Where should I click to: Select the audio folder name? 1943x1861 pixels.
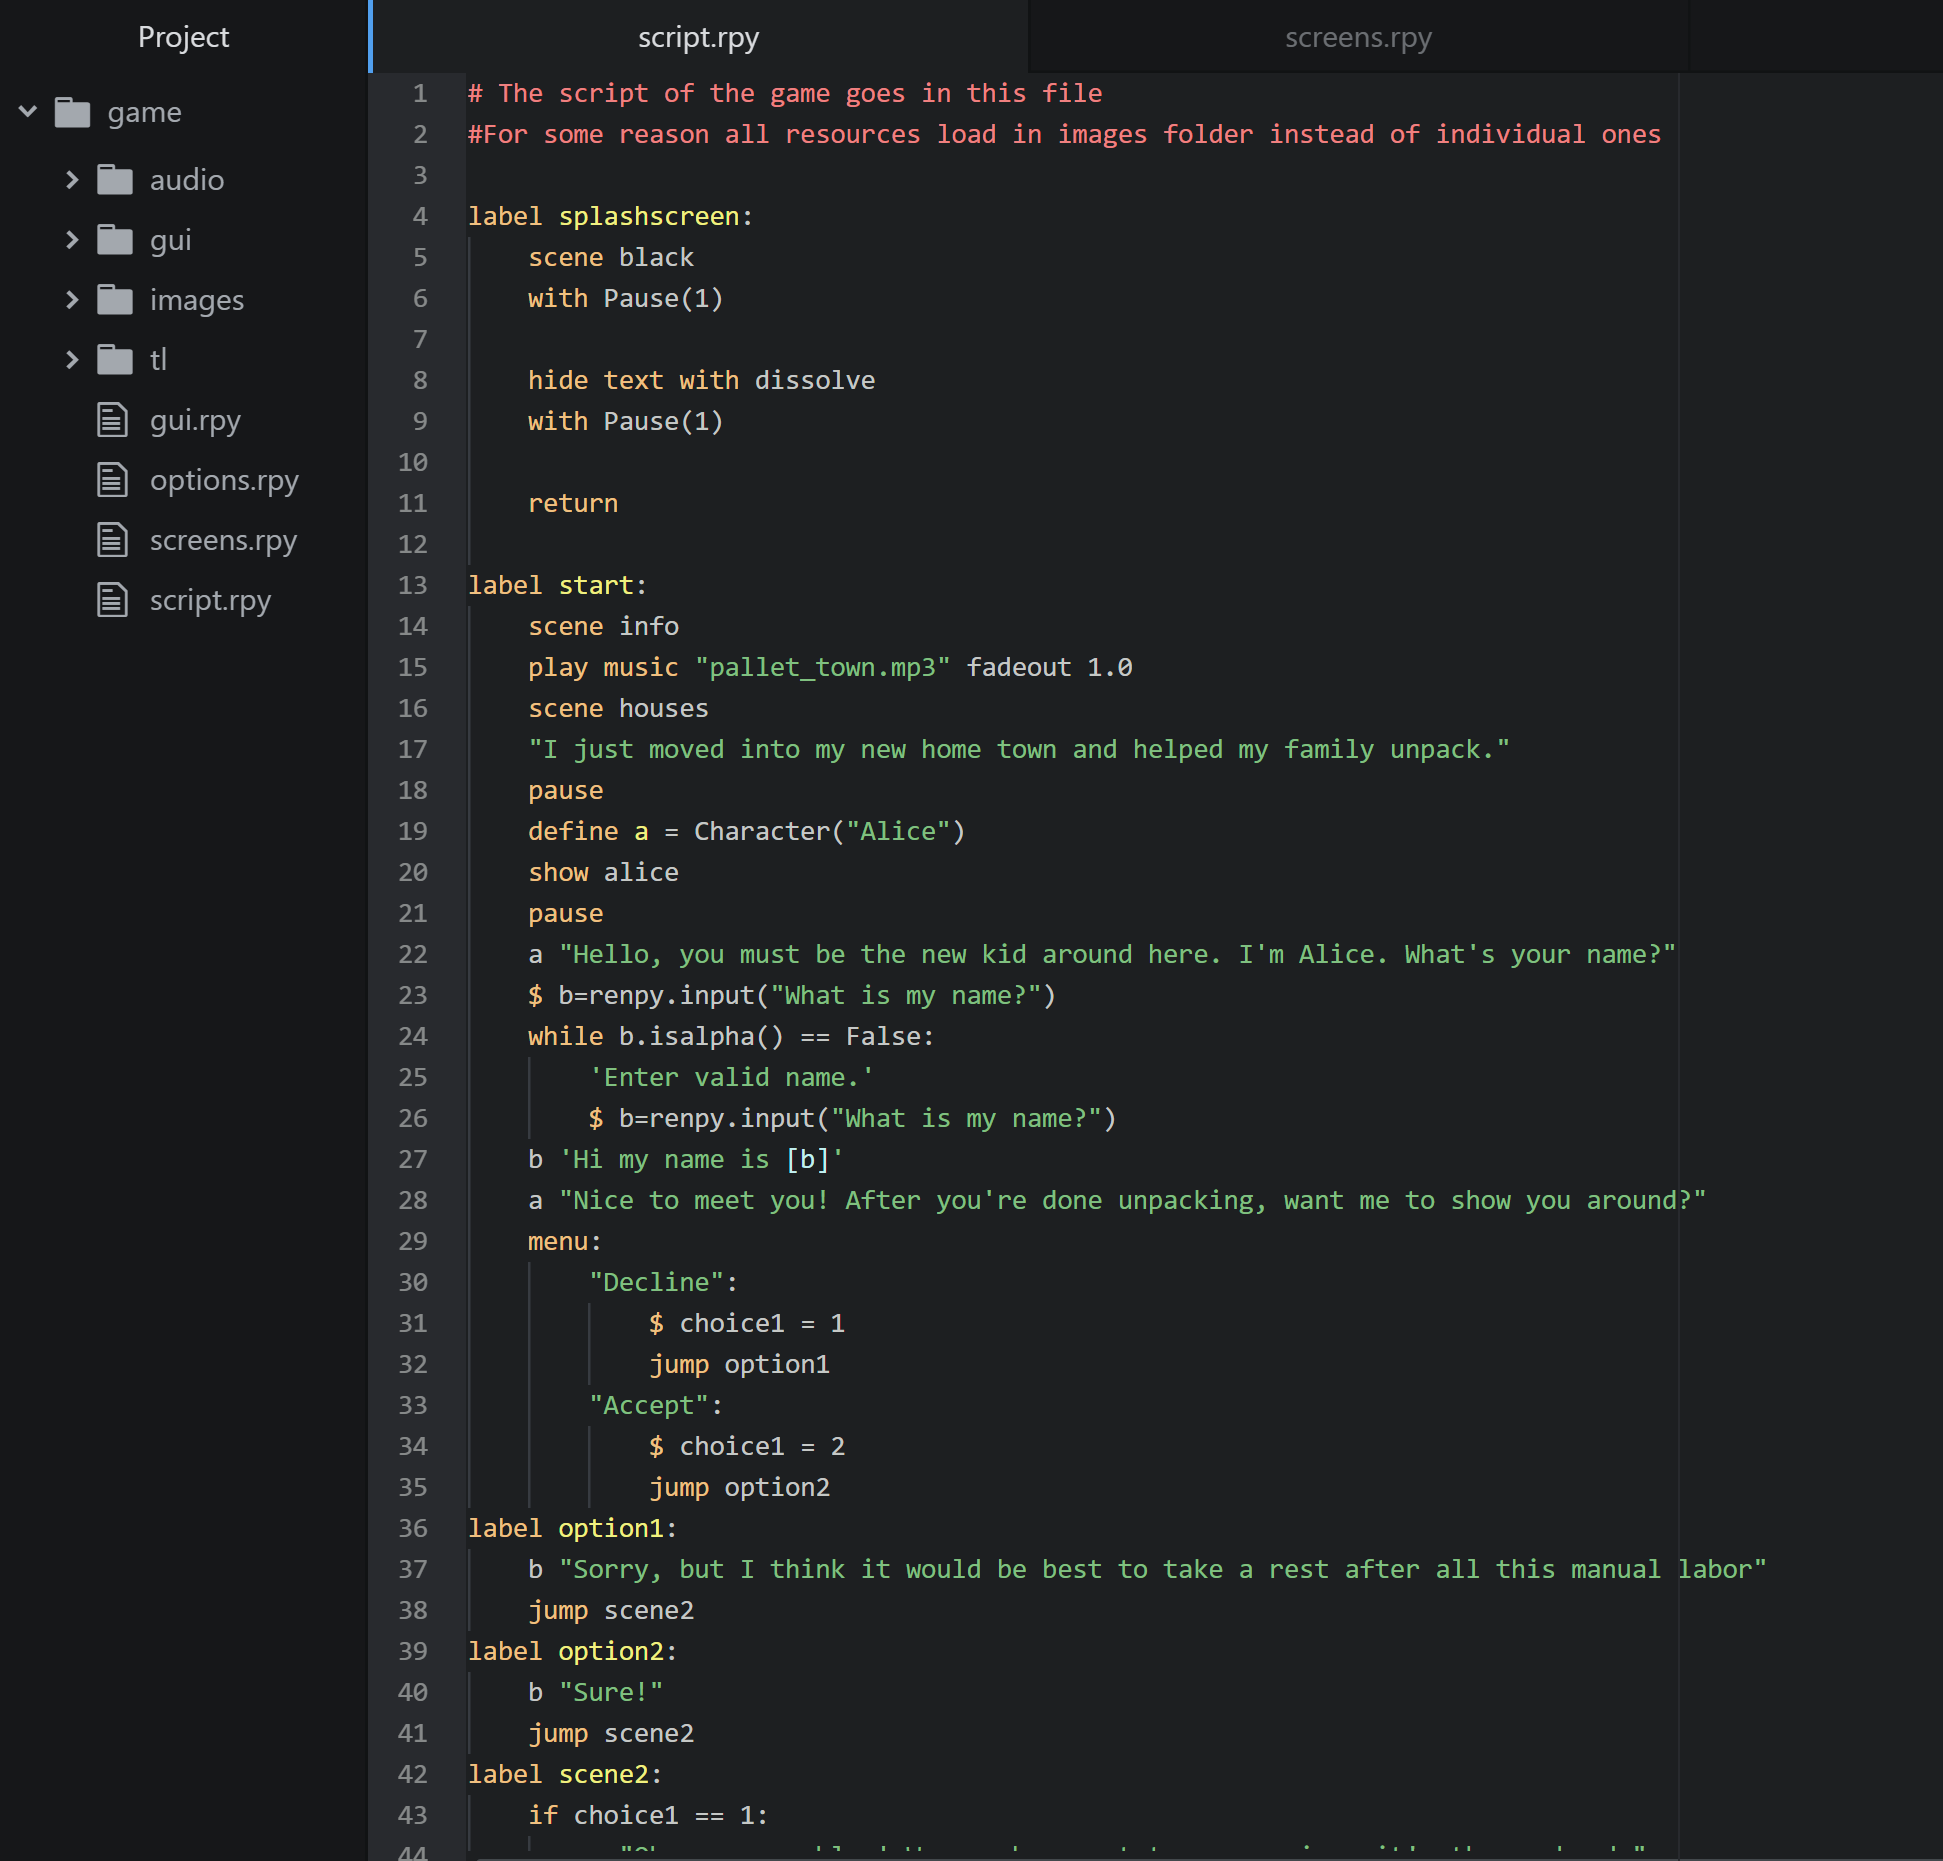pos(187,180)
